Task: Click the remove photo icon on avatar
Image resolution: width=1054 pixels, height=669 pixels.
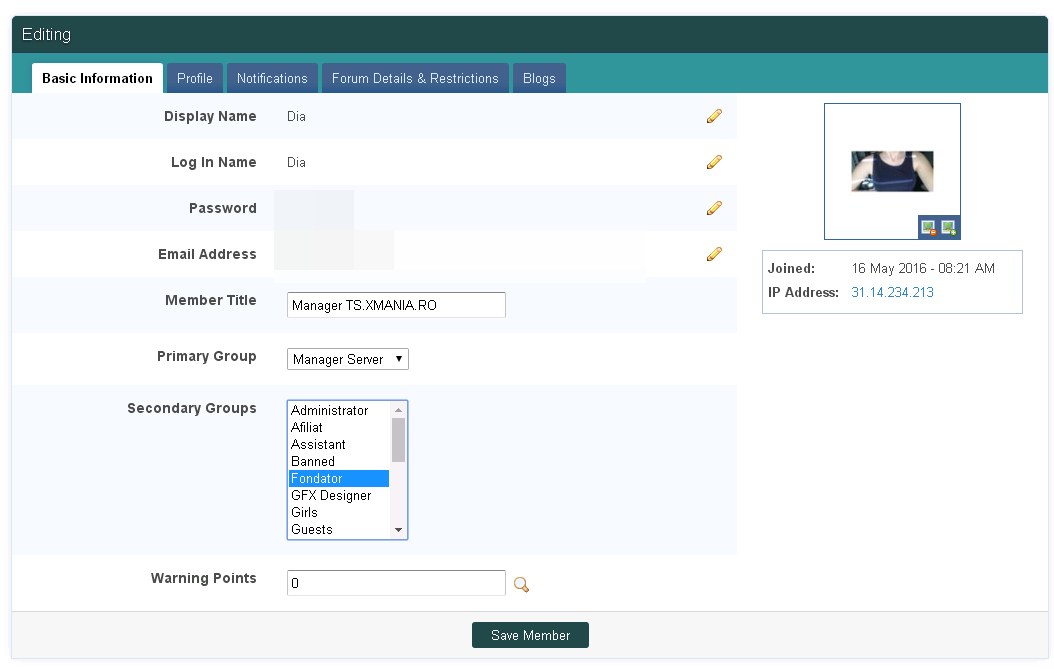Action: click(x=928, y=227)
